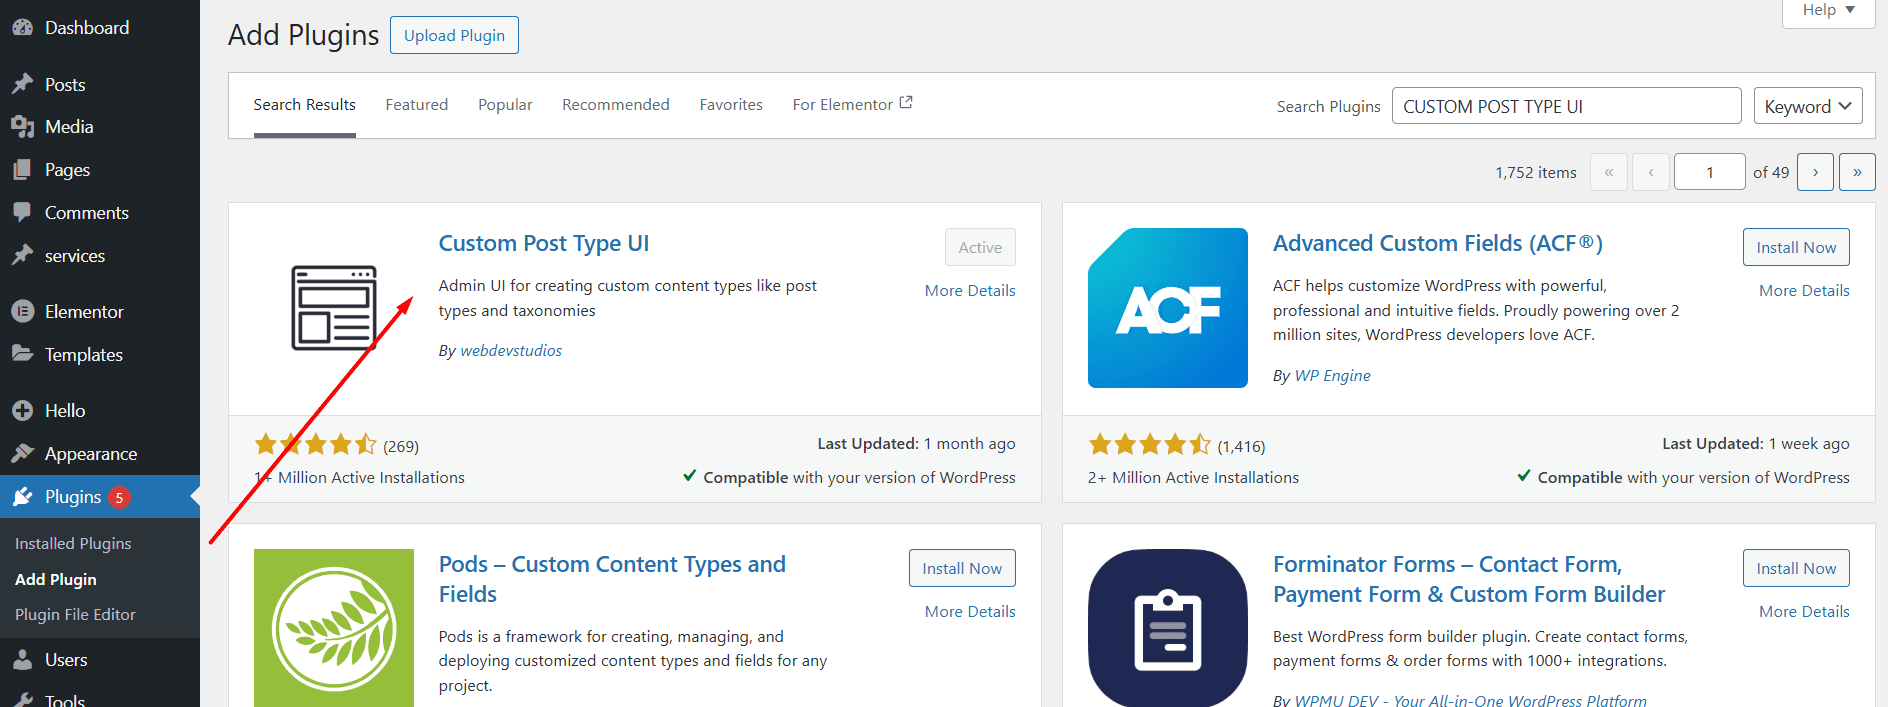Switch to the Featured tab

coord(417,105)
